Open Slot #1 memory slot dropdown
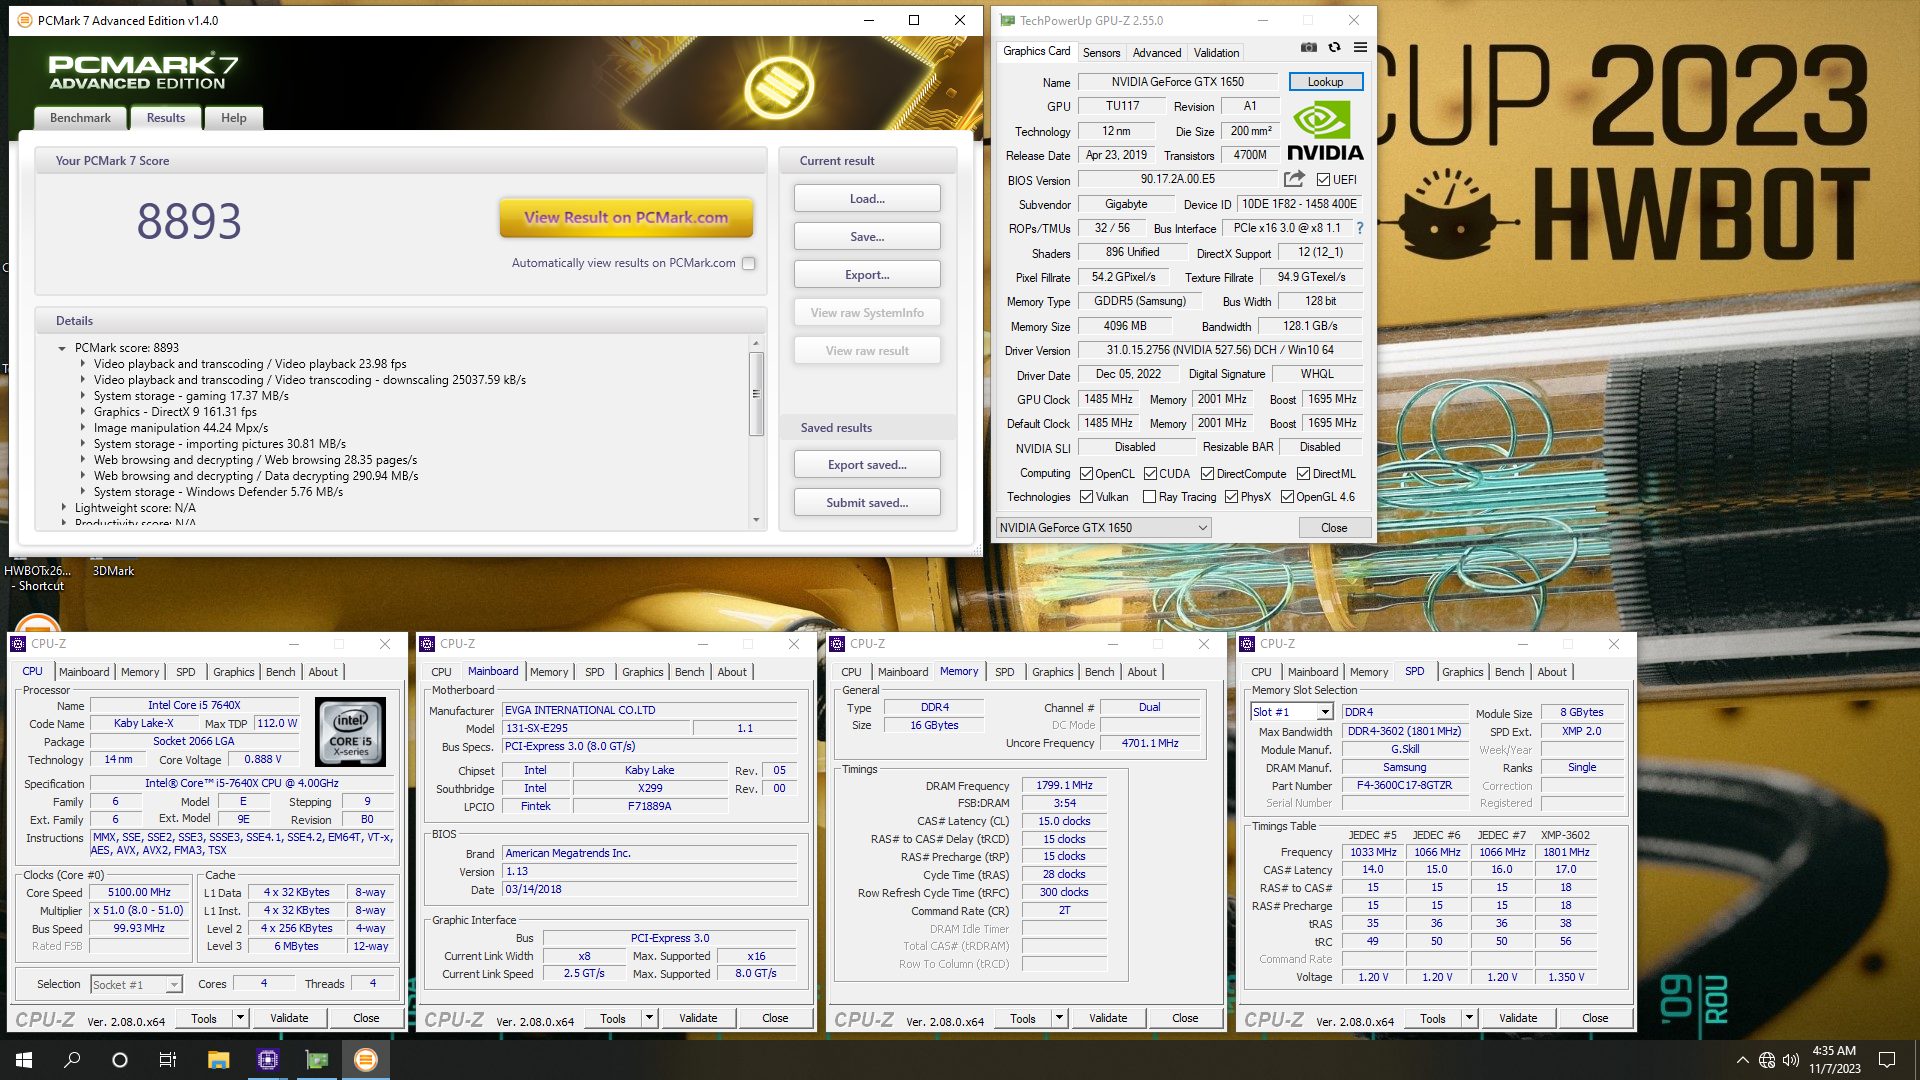This screenshot has width=1920, height=1080. [x=1292, y=712]
